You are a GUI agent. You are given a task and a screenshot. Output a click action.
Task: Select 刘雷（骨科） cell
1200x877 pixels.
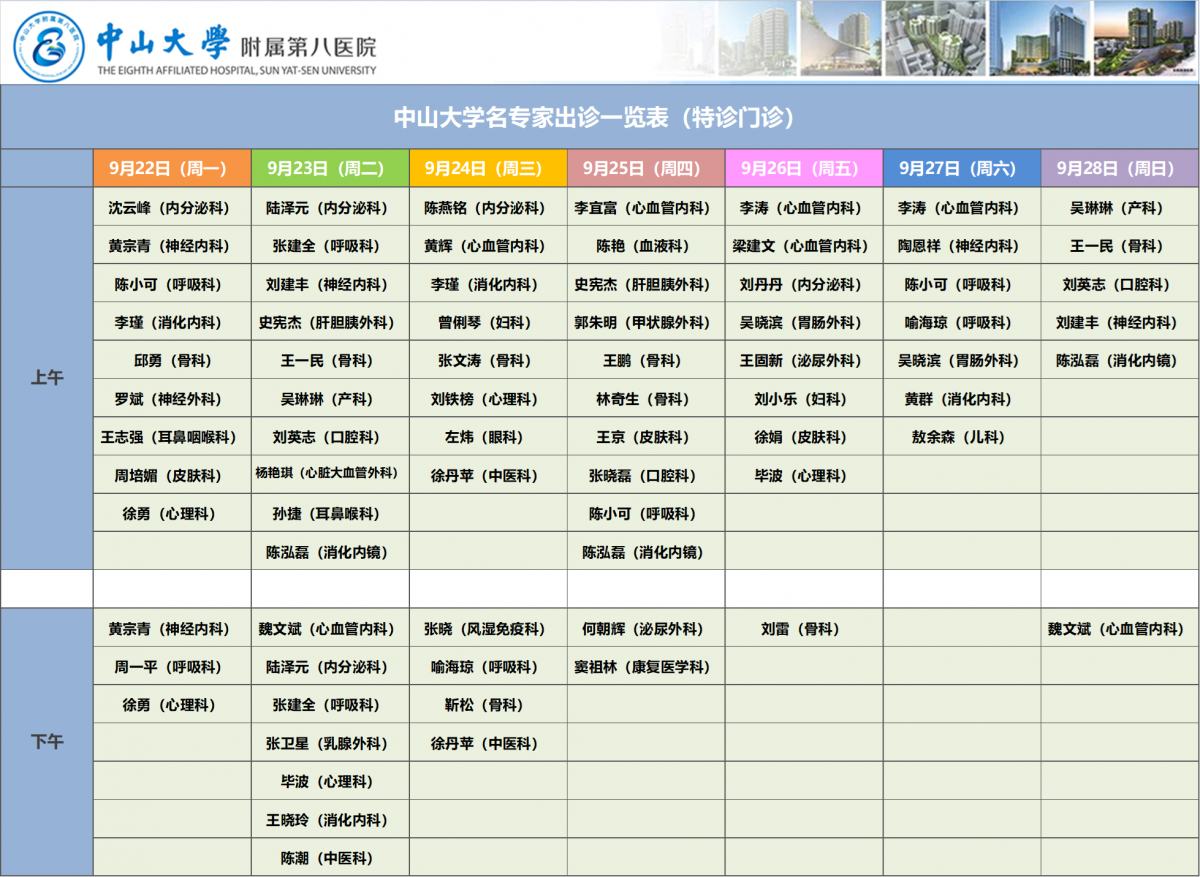click(804, 629)
